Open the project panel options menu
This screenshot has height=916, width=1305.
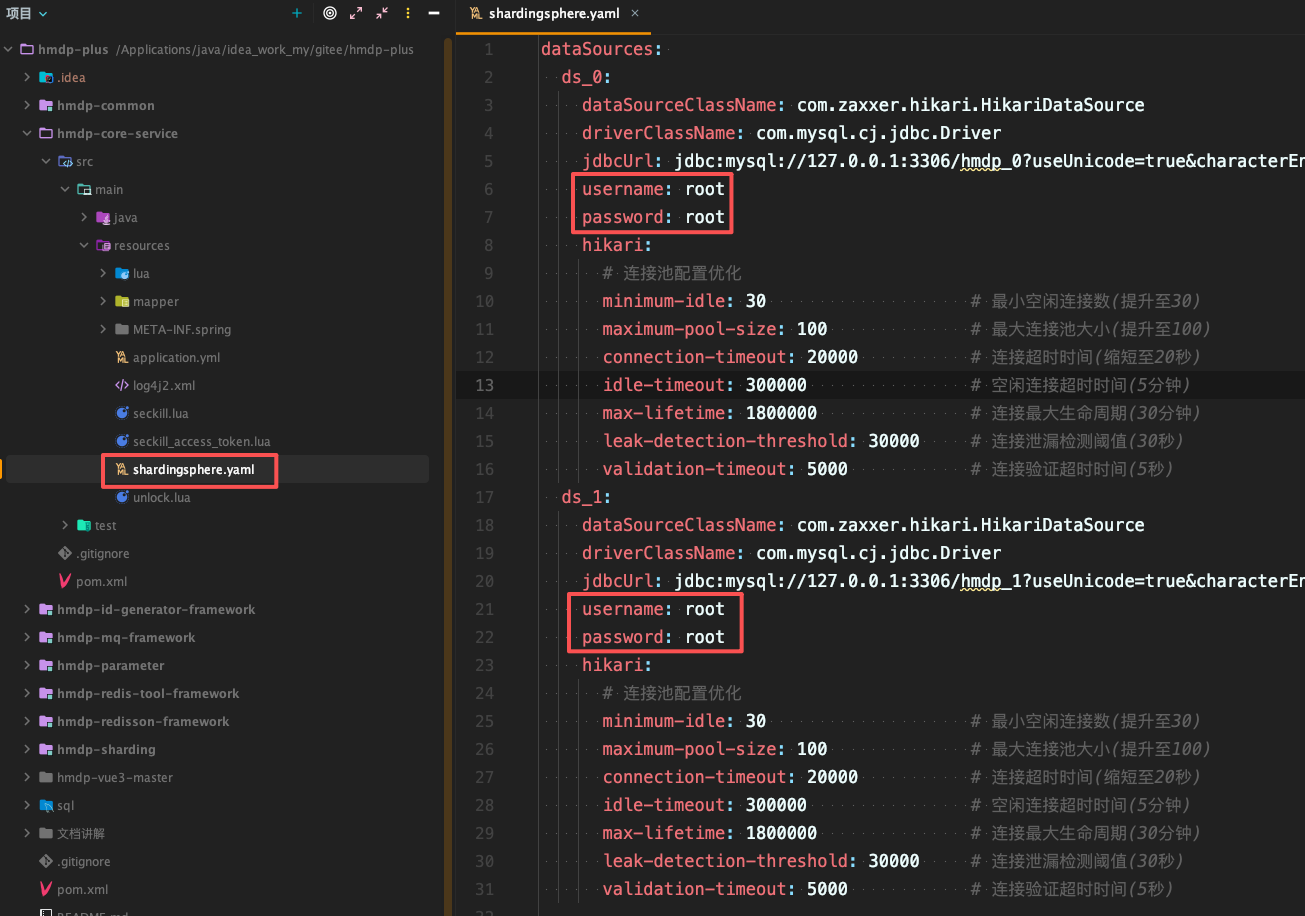point(407,14)
